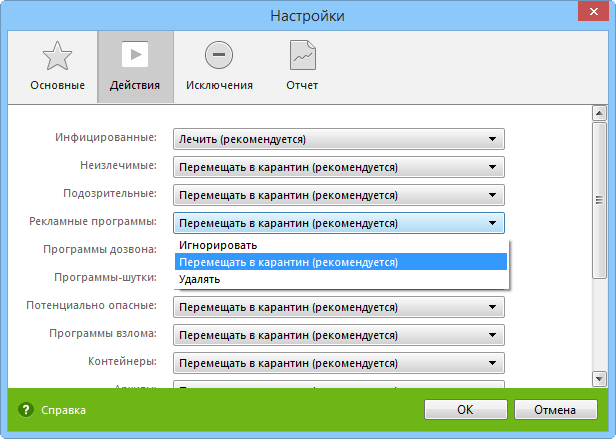Click OK to save settings
This screenshot has height=439, width=616.
[466, 410]
